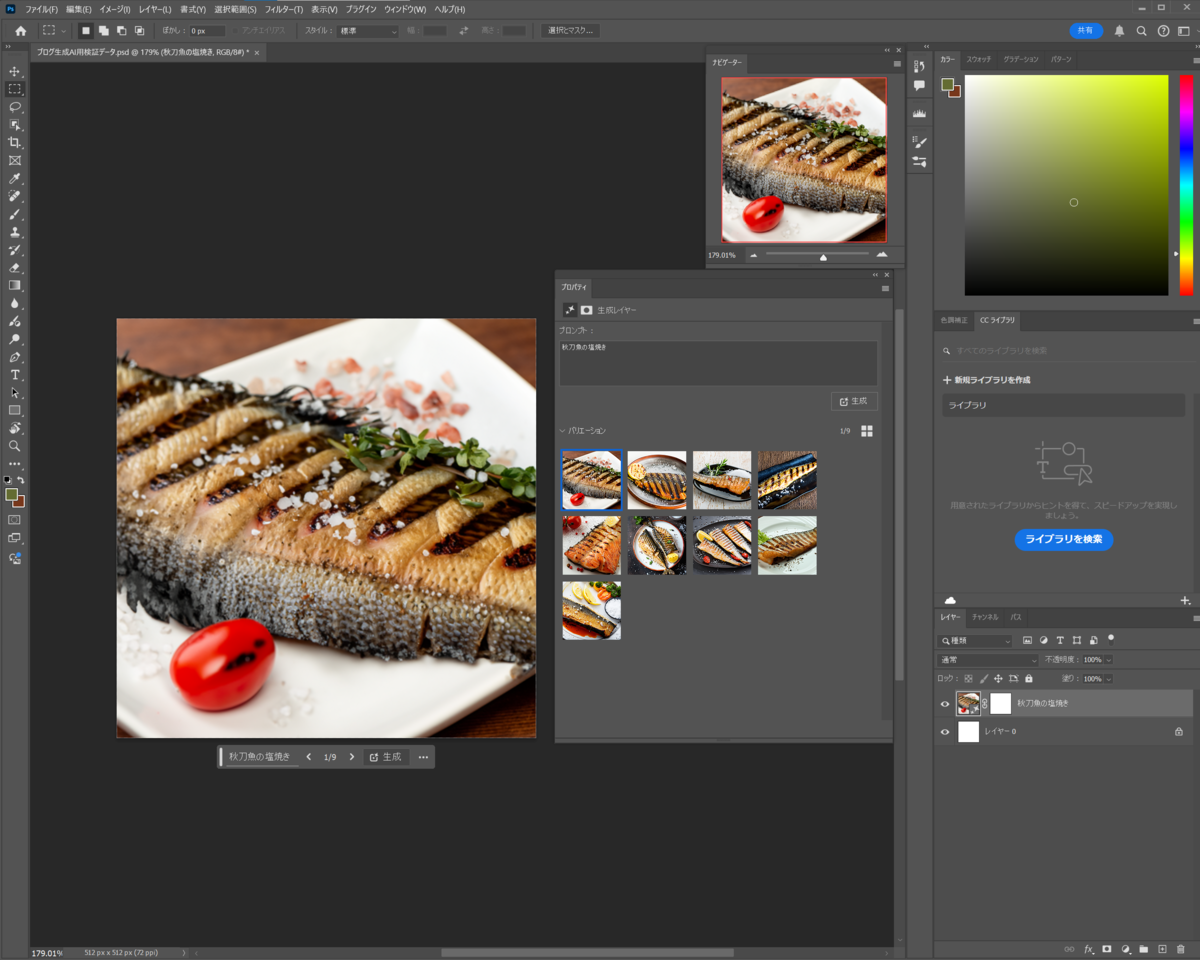The image size is (1200, 960).
Task: Select the Path Selection tool
Action: (15, 393)
